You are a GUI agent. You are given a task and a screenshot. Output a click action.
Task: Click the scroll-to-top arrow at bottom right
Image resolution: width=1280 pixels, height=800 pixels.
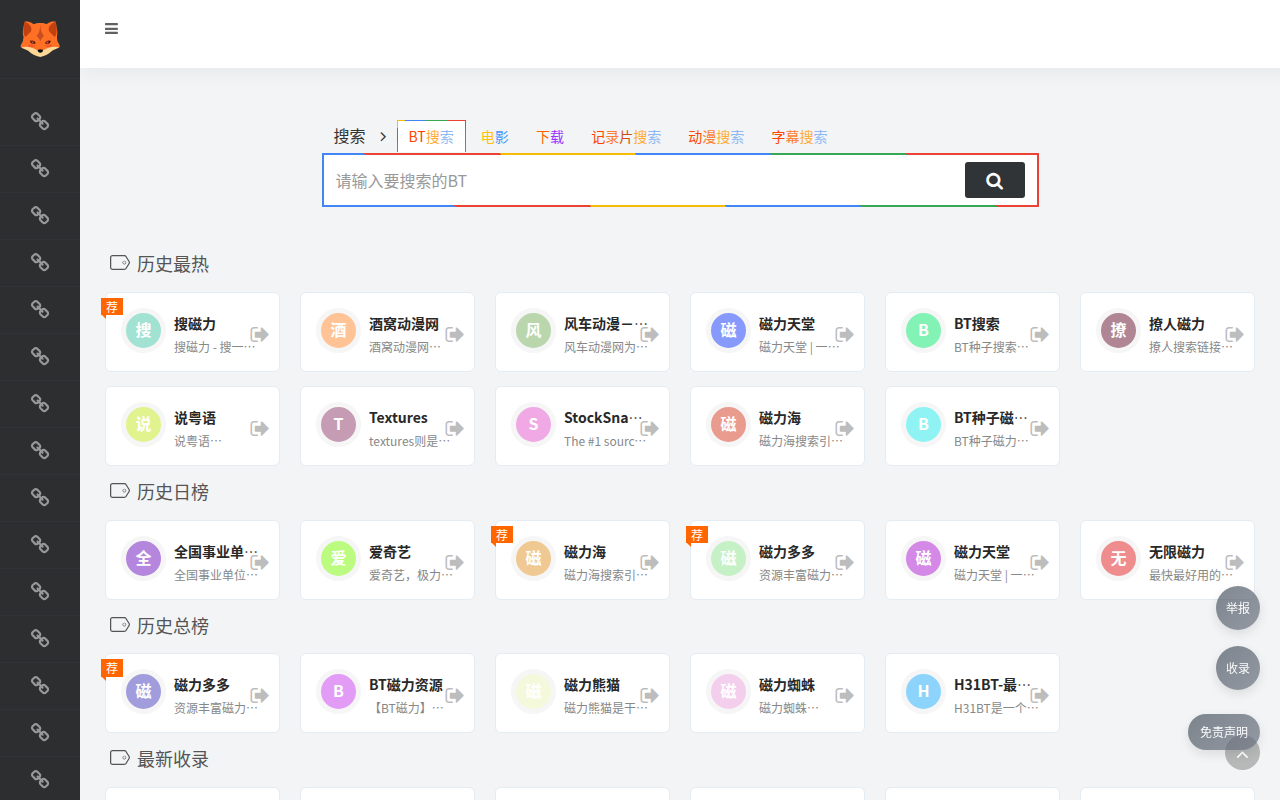tap(1242, 755)
